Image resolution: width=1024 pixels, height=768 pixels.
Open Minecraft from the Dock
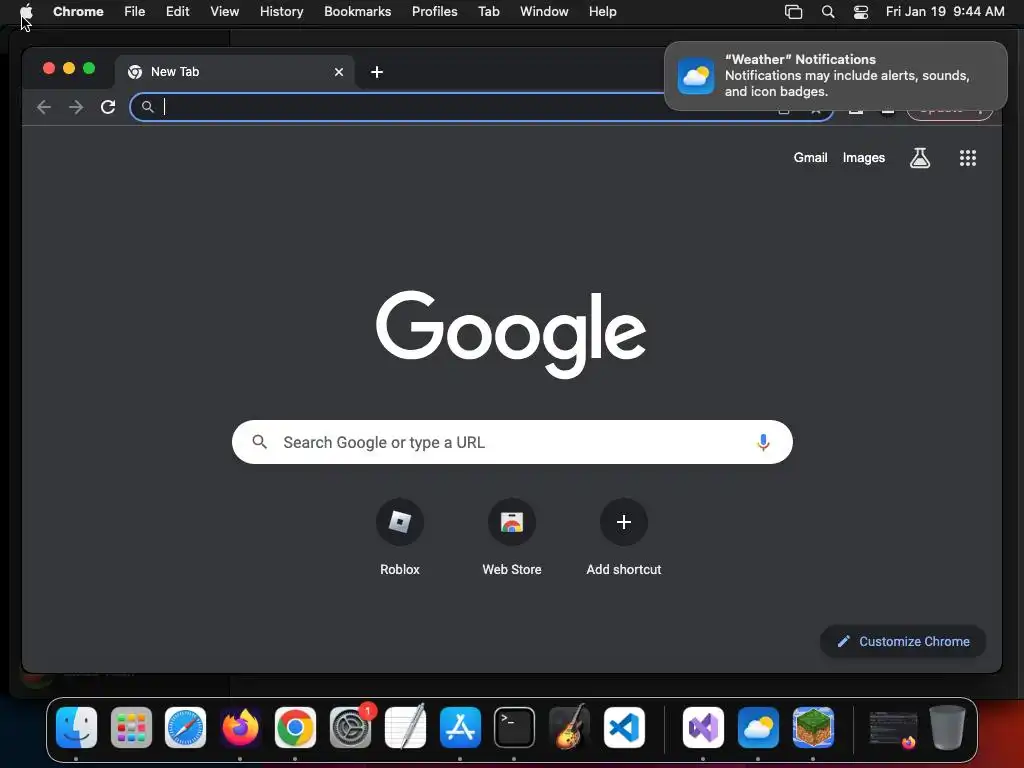(x=813, y=728)
